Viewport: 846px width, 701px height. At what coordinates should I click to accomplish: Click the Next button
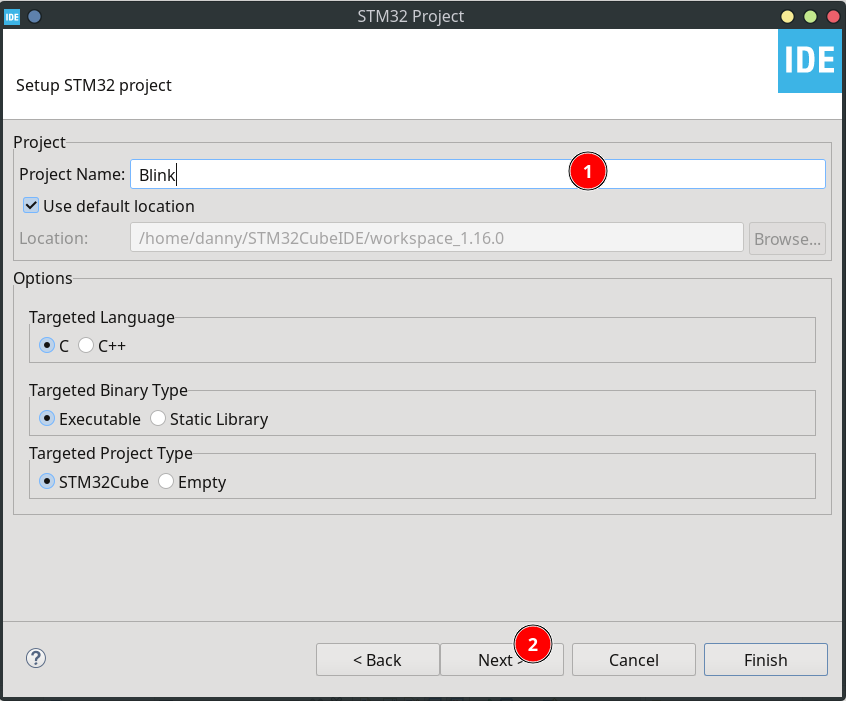click(502, 659)
